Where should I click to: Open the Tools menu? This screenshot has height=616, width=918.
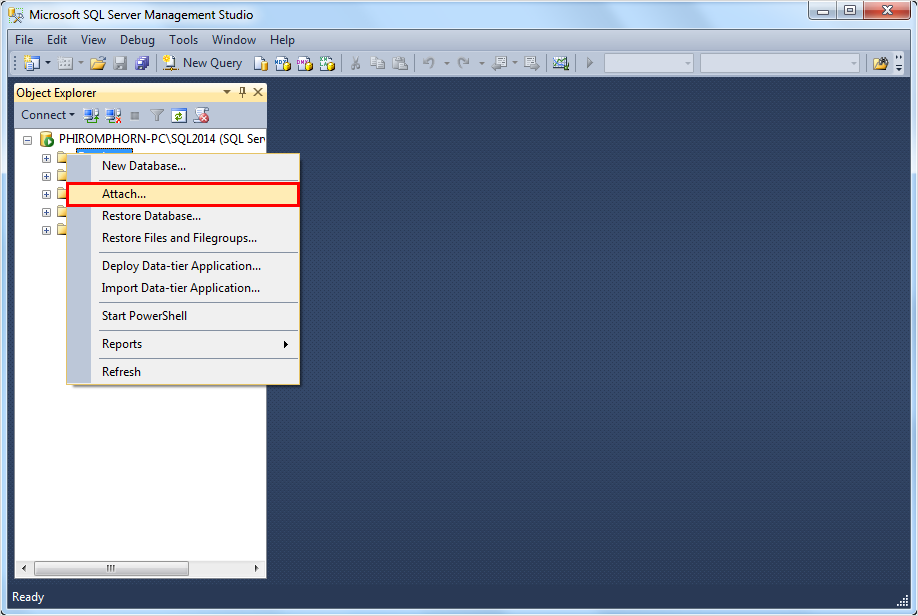click(183, 40)
